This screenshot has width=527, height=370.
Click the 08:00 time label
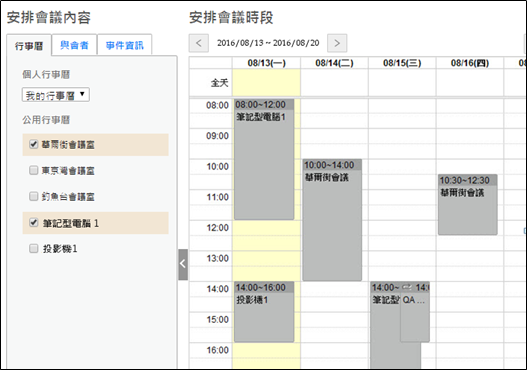pyautogui.click(x=217, y=106)
